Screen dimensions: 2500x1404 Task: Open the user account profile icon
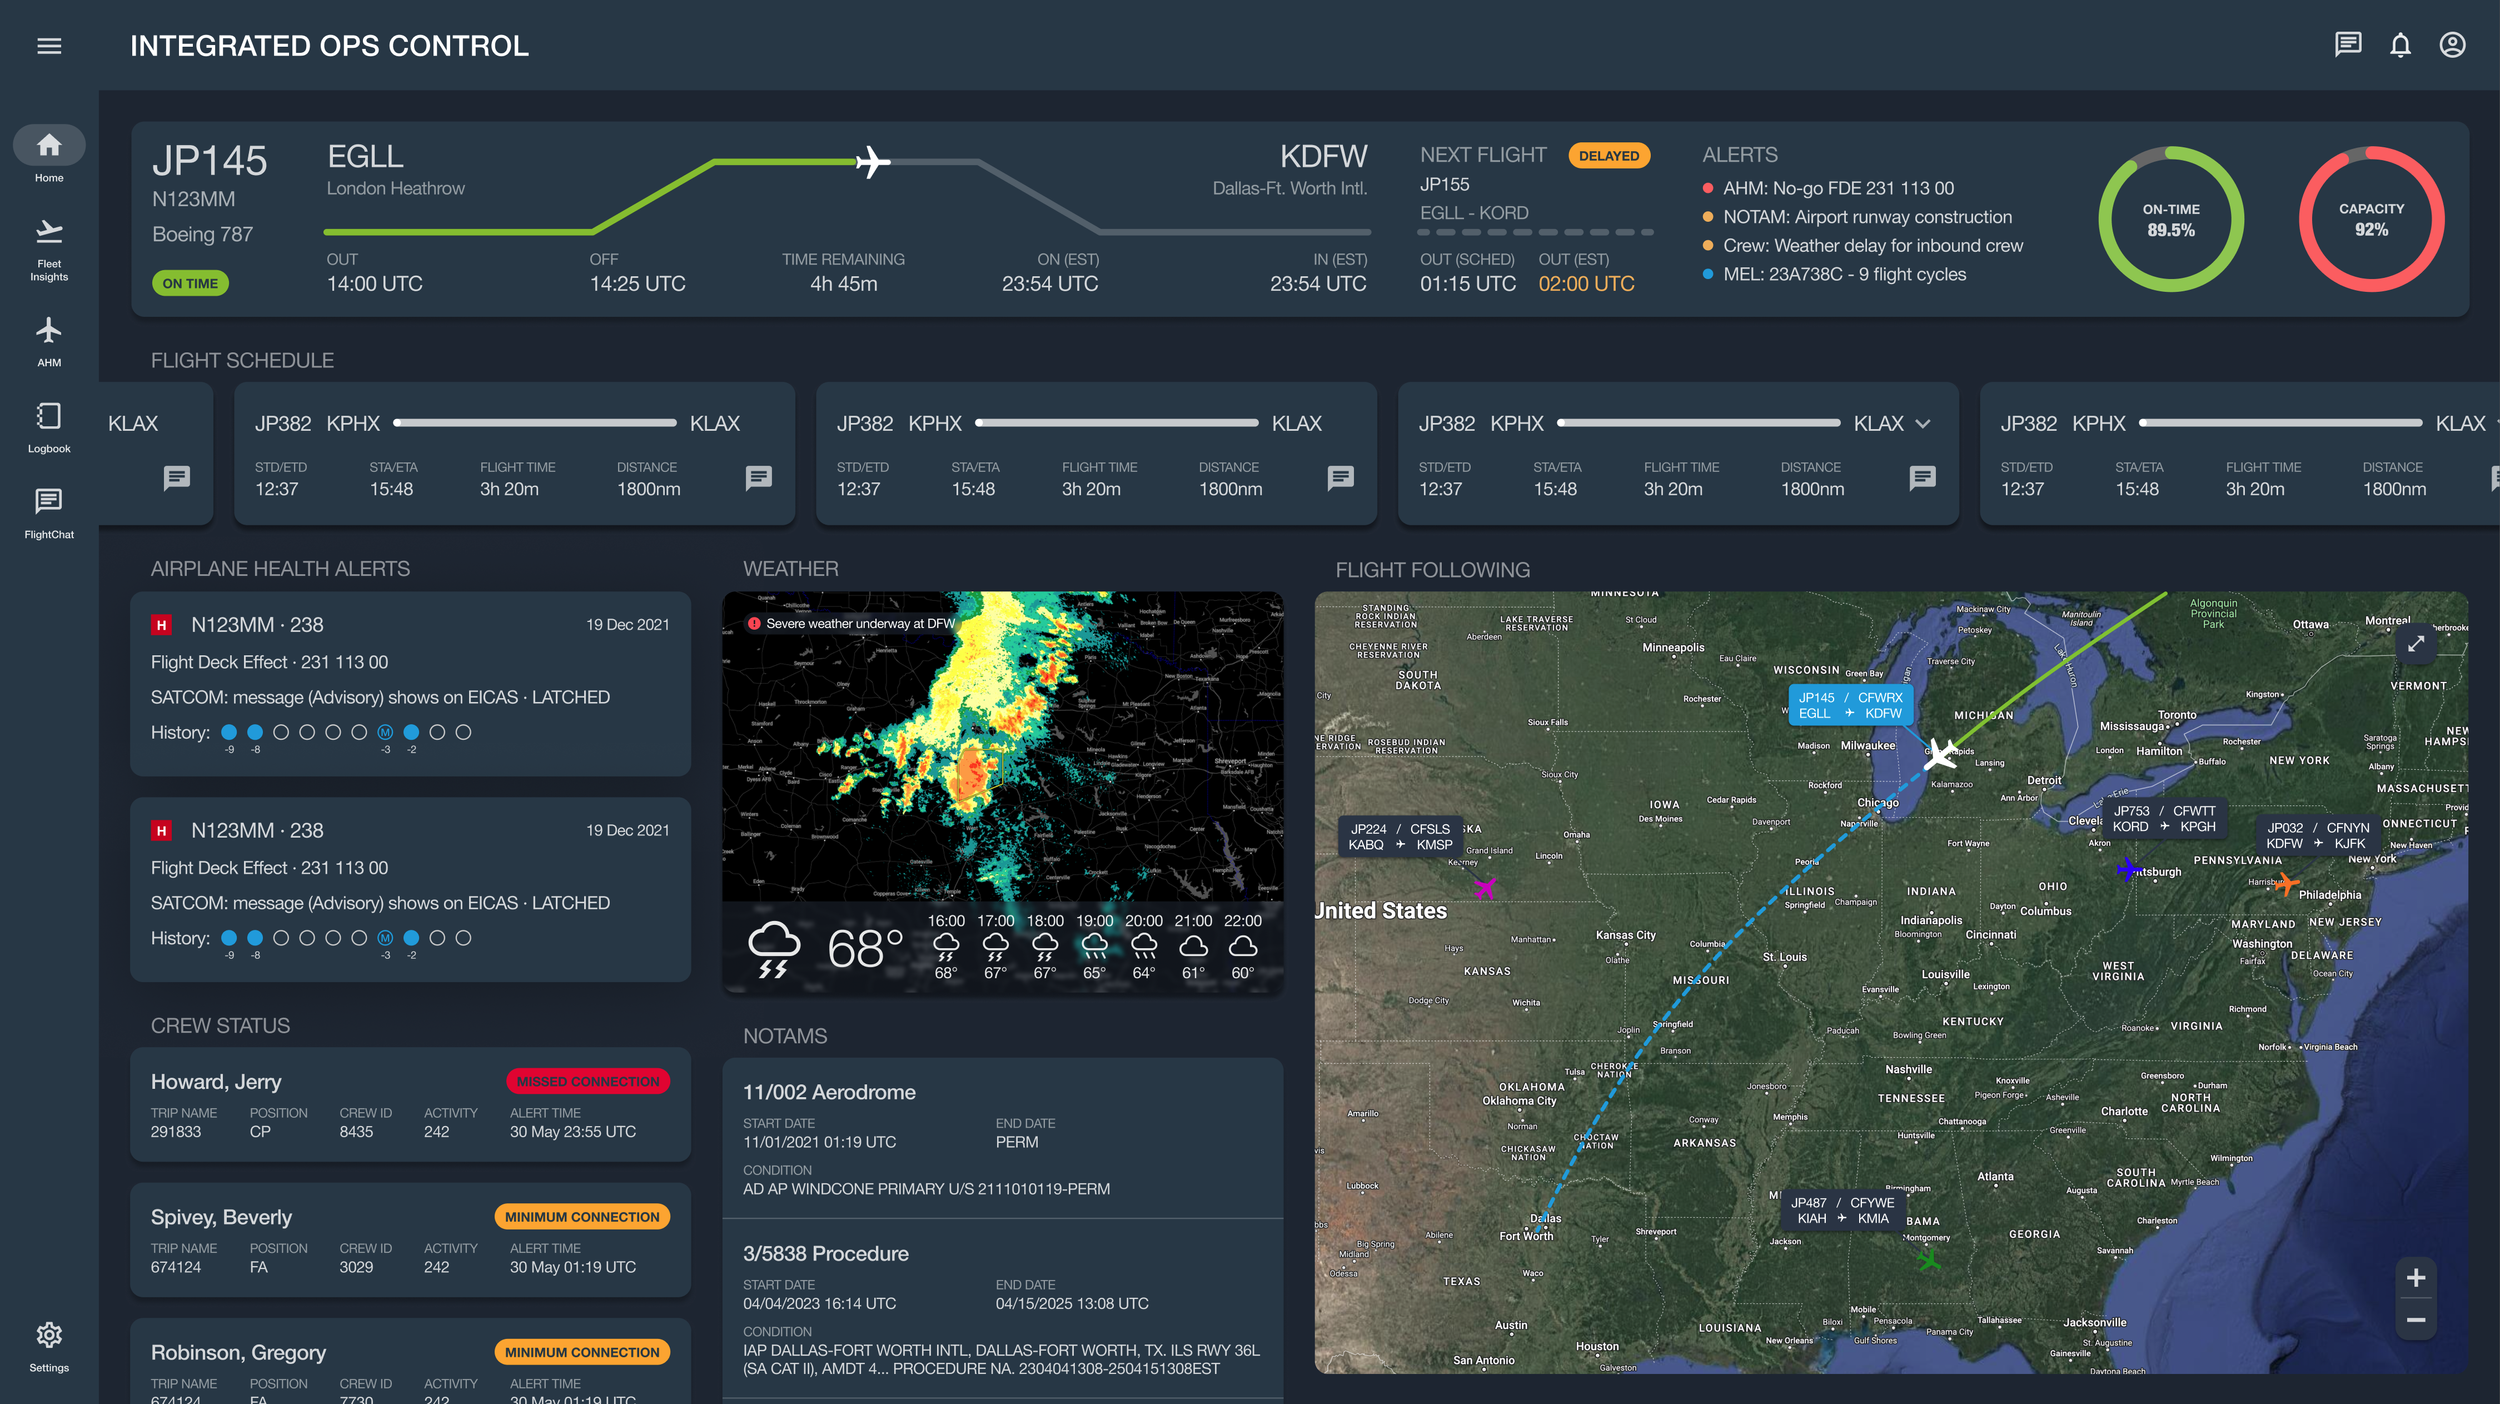pyautogui.click(x=2452, y=45)
